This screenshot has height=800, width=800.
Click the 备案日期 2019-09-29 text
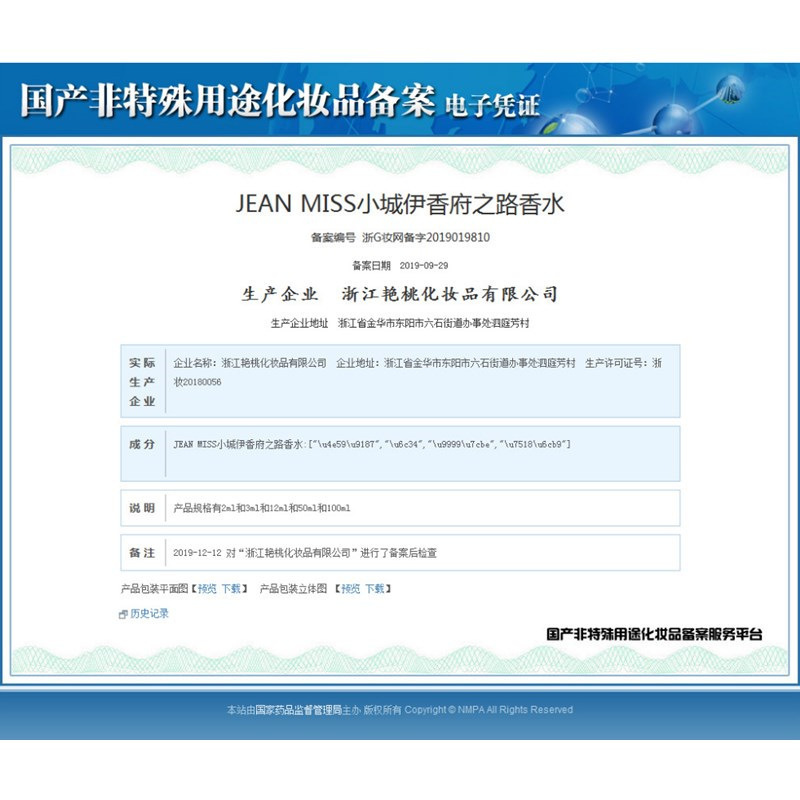[x=401, y=265]
